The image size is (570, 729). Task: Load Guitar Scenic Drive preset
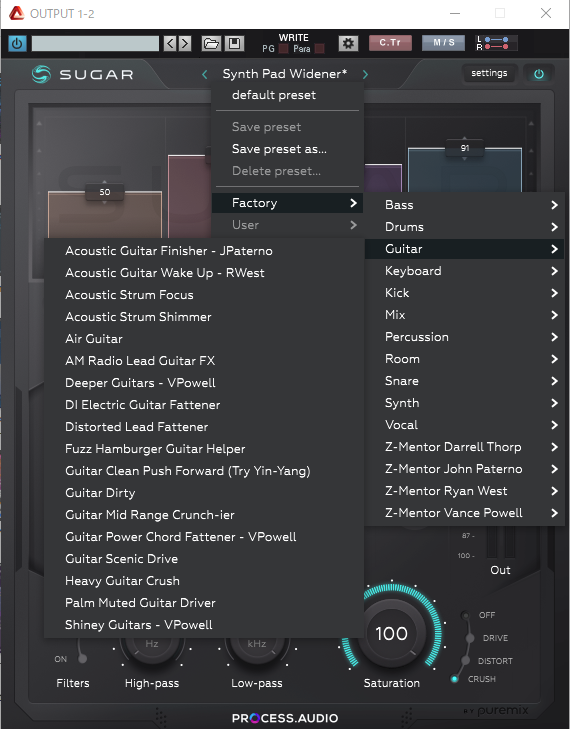click(204, 559)
